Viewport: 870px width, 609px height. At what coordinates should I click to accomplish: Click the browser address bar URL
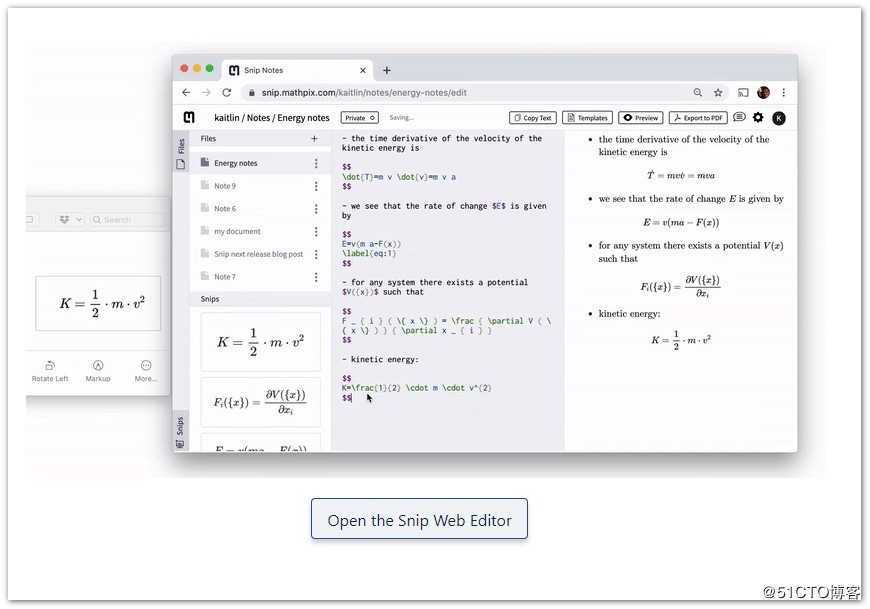tap(364, 93)
